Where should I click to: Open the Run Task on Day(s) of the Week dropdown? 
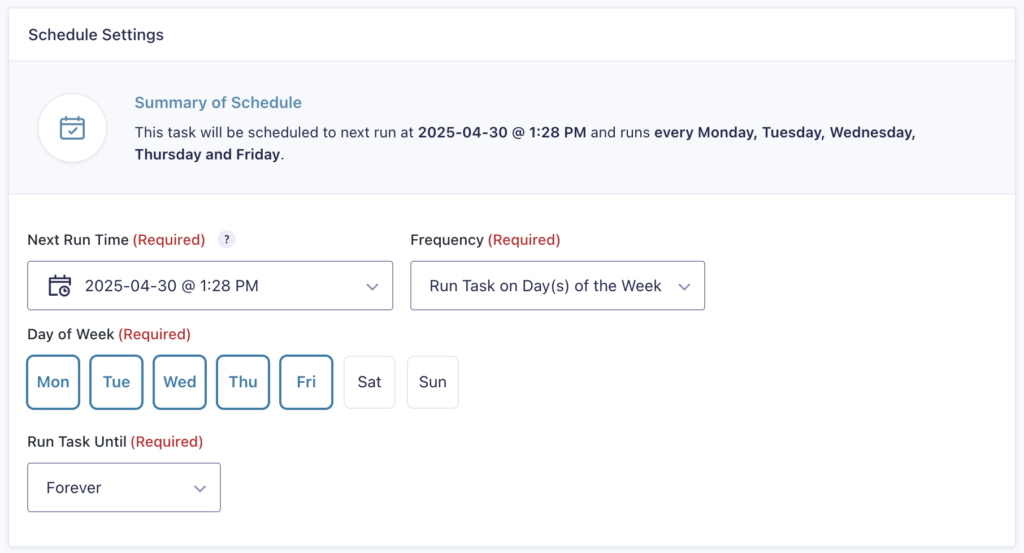[557, 286]
